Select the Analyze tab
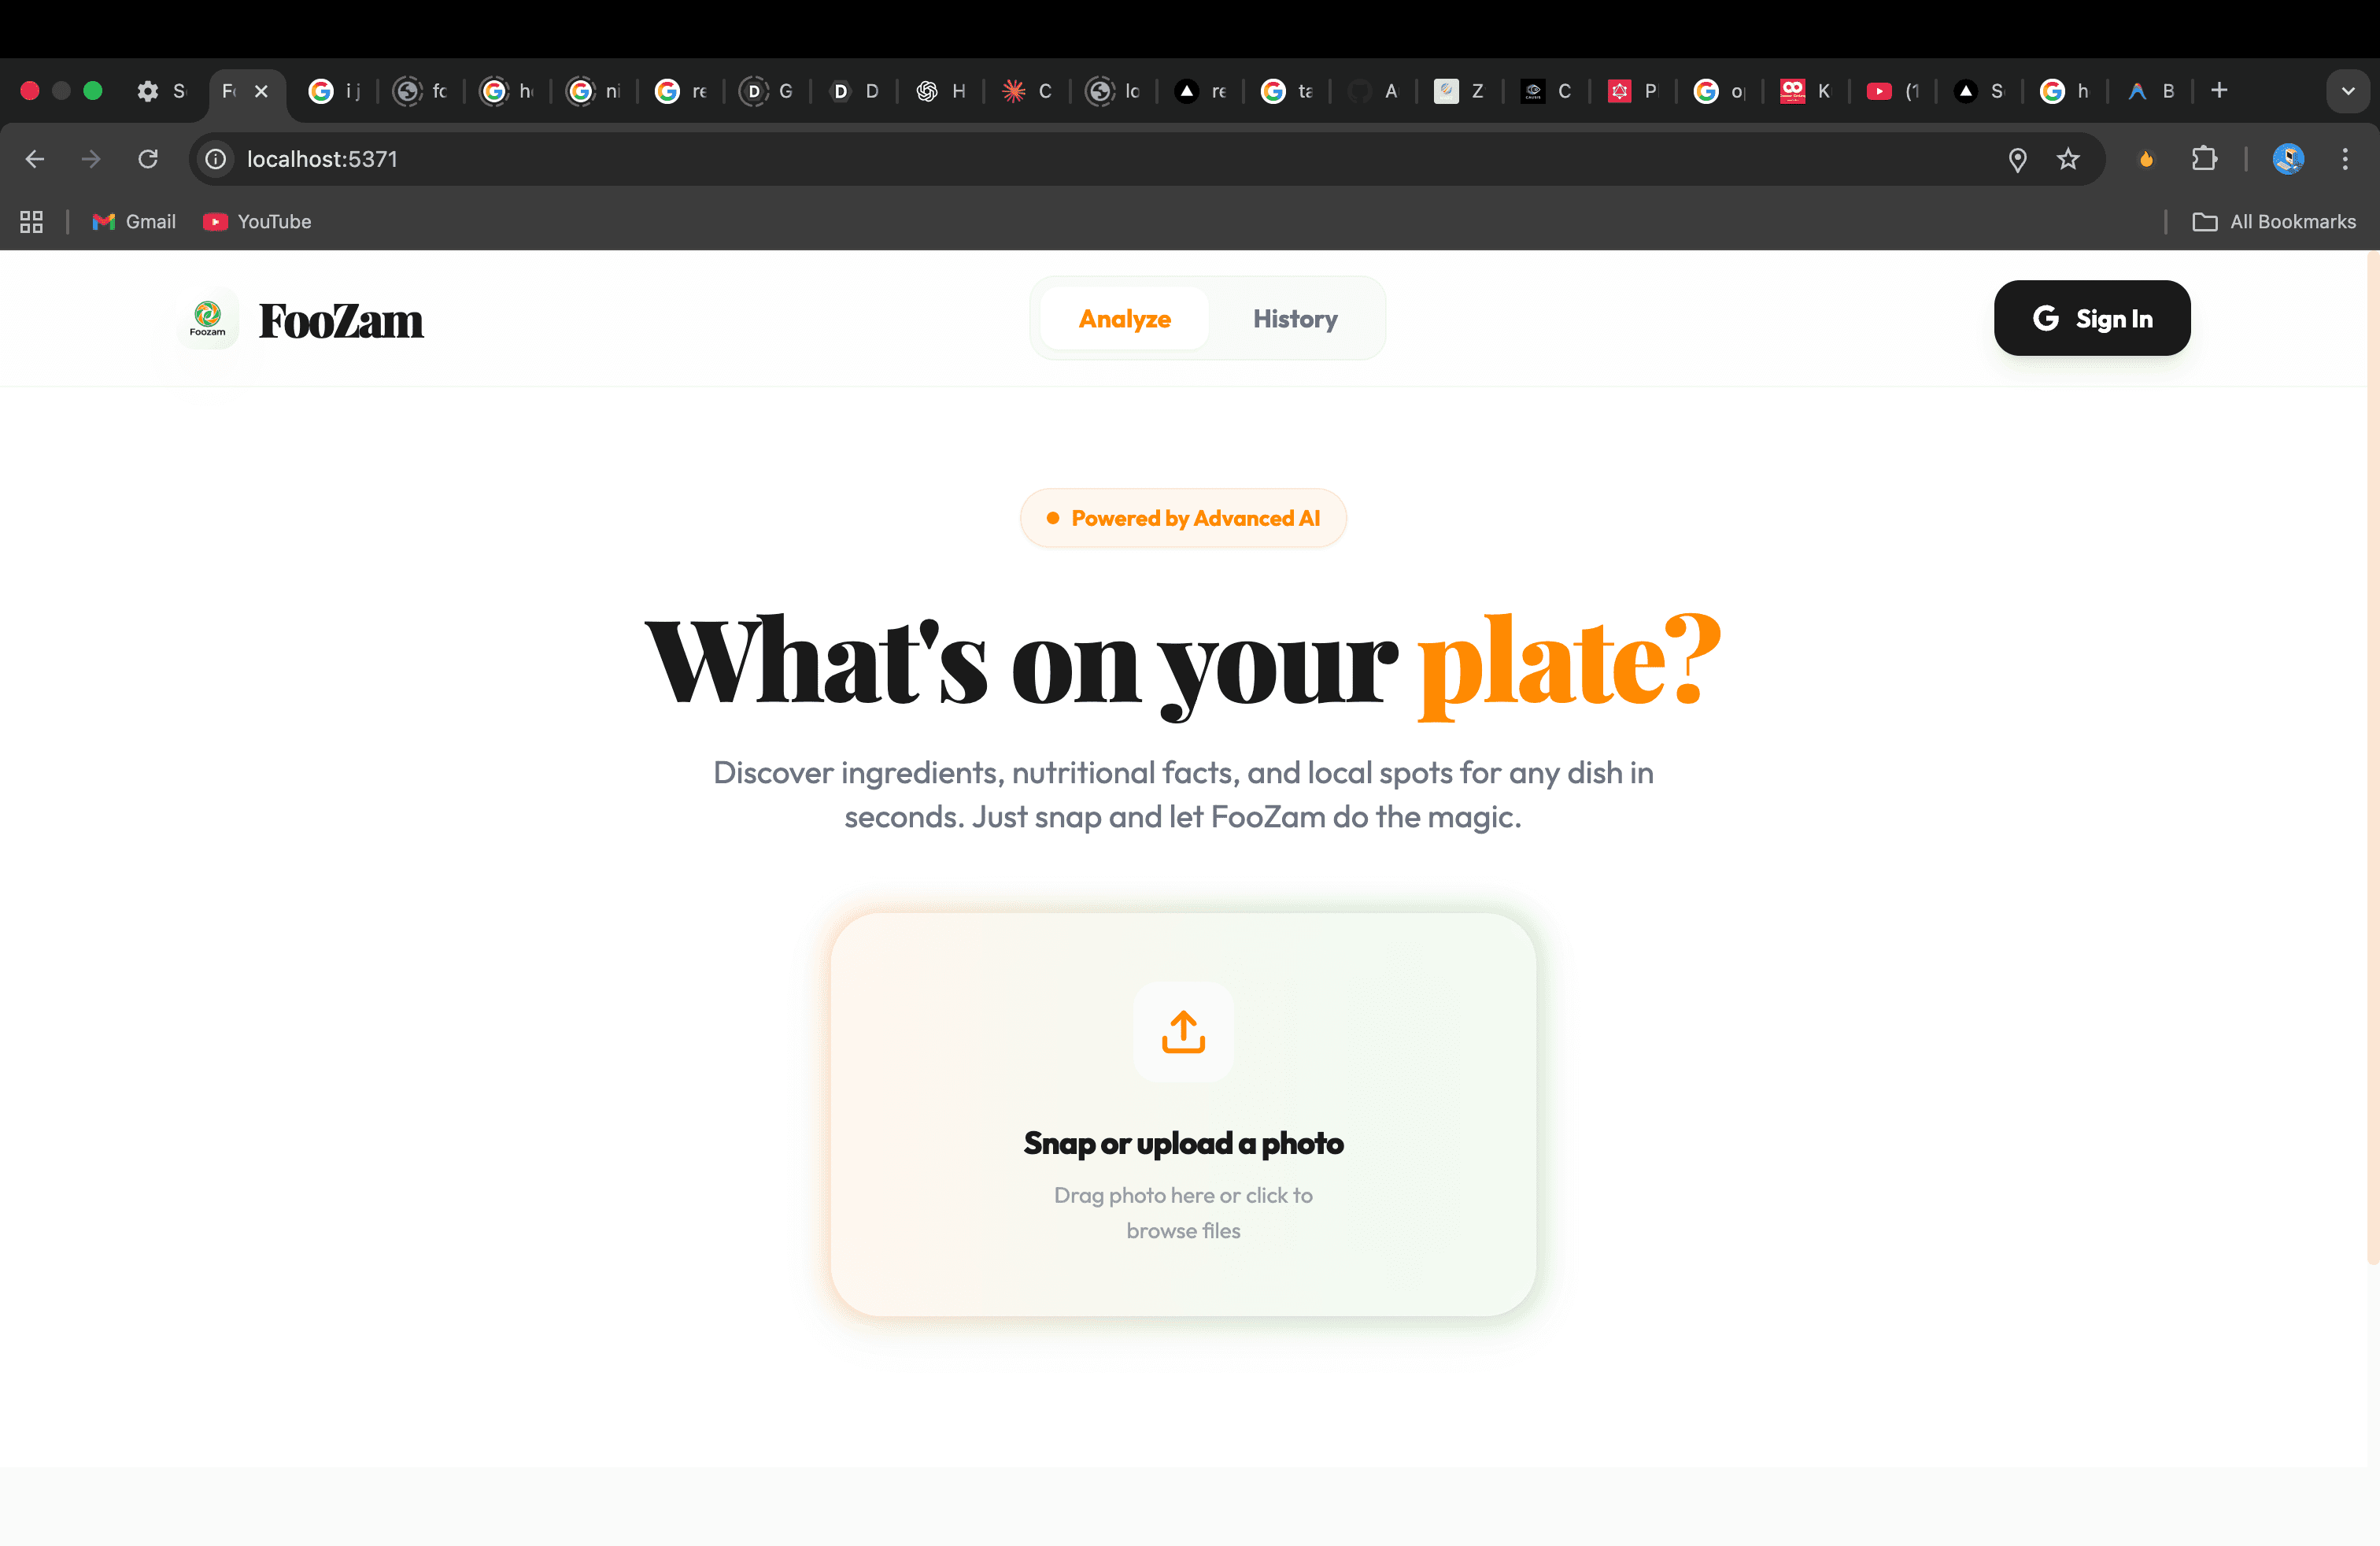The width and height of the screenshot is (2380, 1546). click(x=1124, y=319)
